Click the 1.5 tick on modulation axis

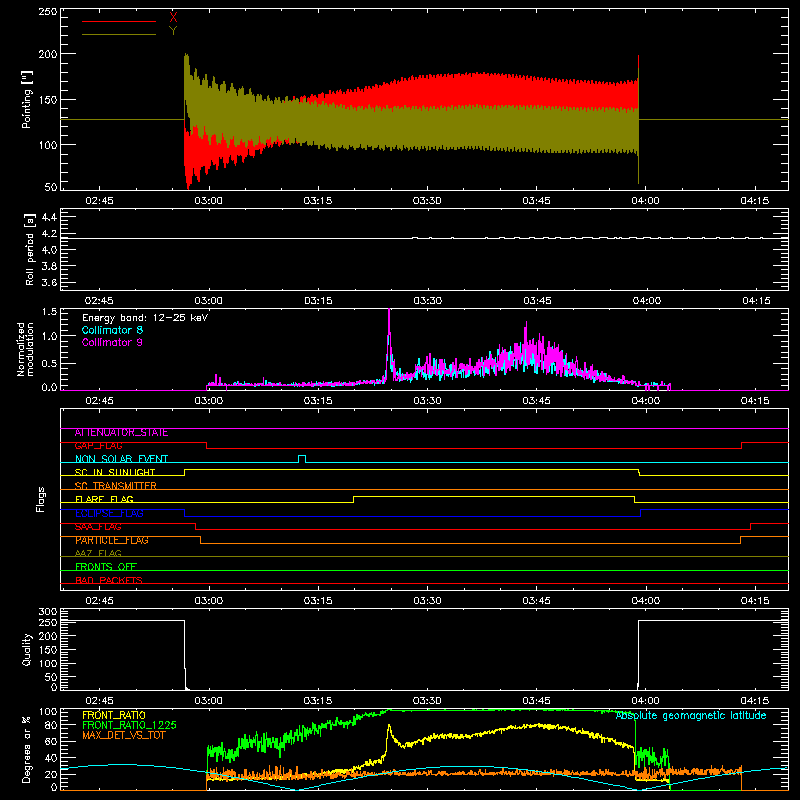(49, 312)
